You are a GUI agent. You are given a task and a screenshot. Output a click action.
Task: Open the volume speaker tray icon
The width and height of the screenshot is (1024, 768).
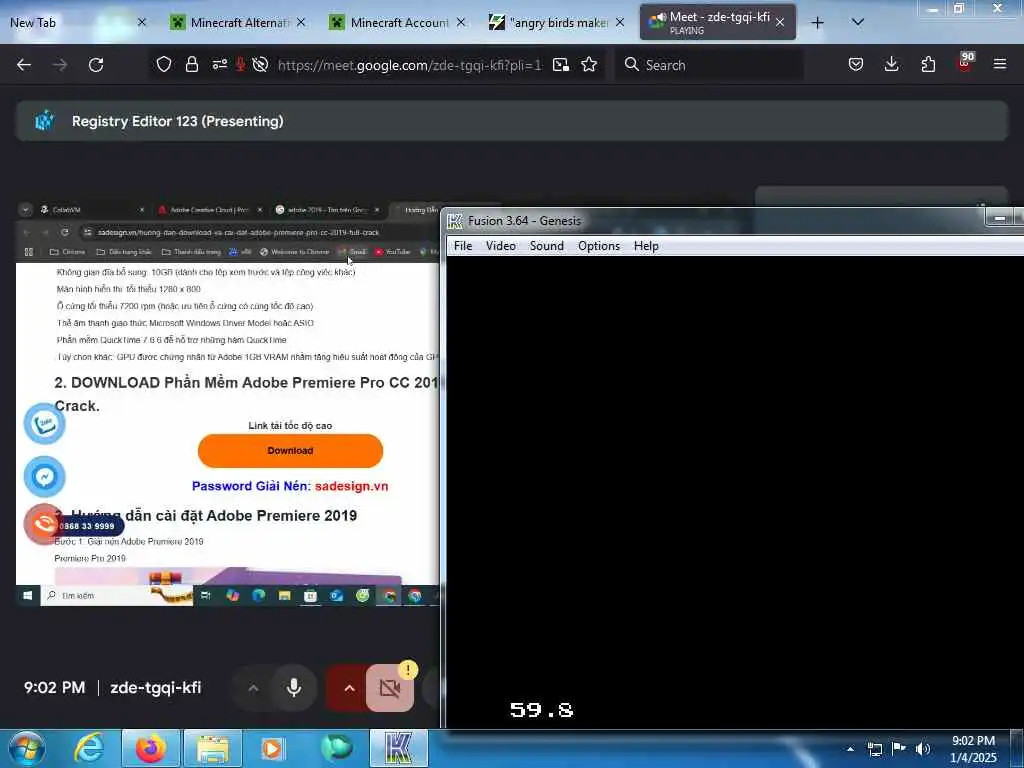923,749
